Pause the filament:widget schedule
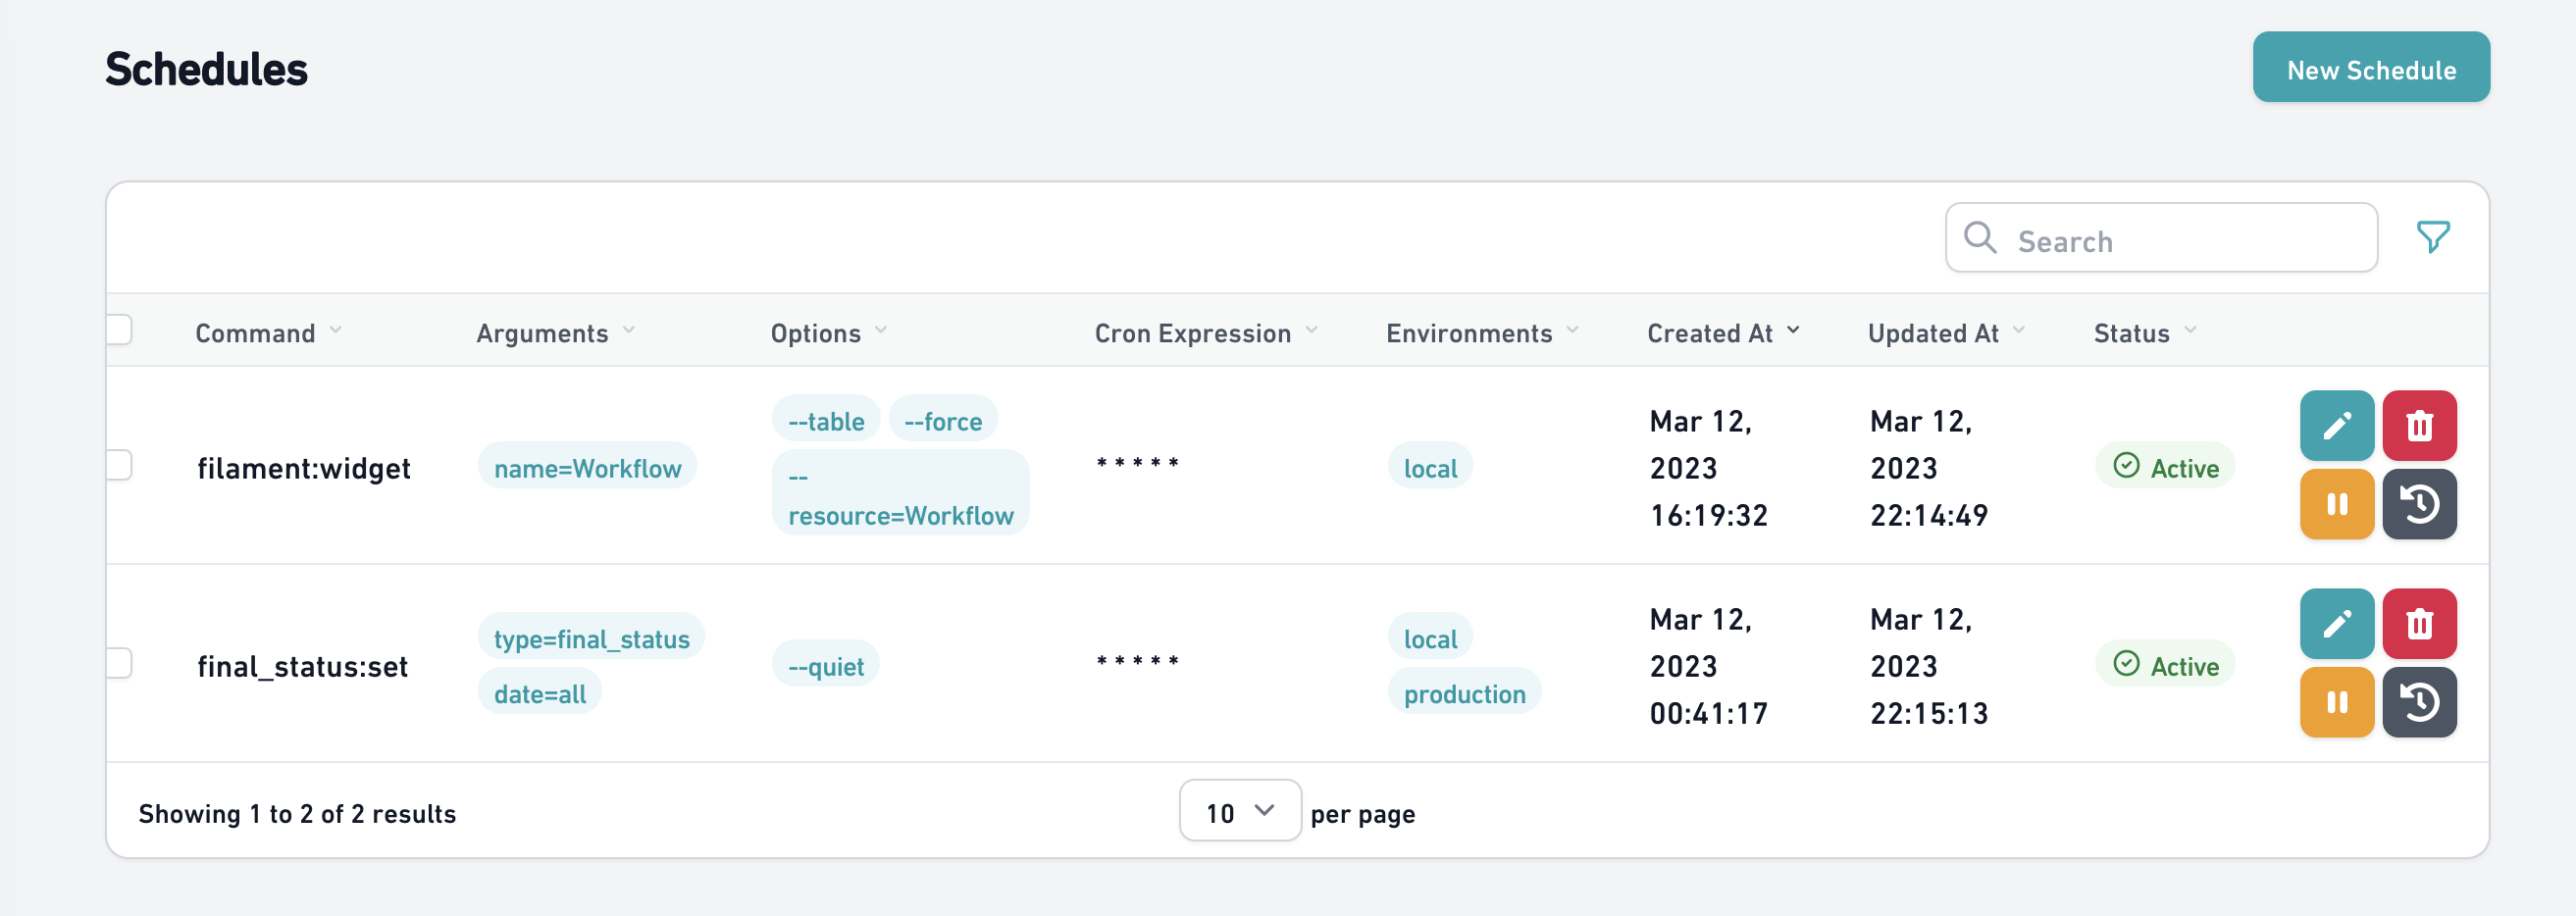 coord(2336,504)
